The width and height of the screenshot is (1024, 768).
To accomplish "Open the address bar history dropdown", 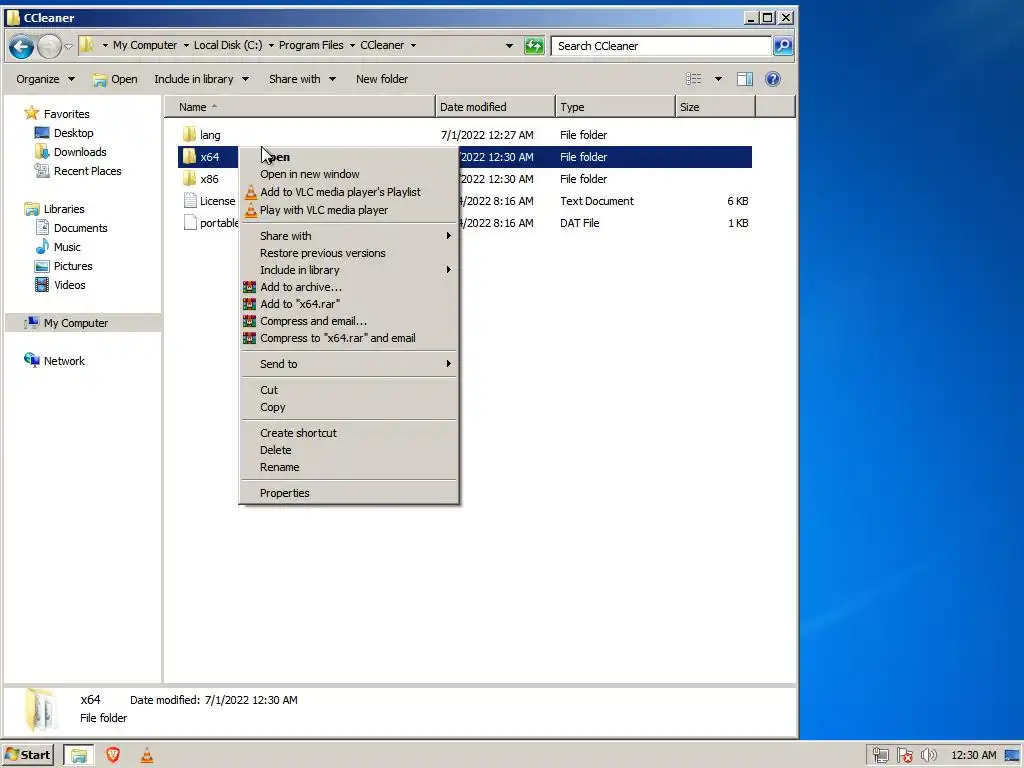I will (509, 46).
